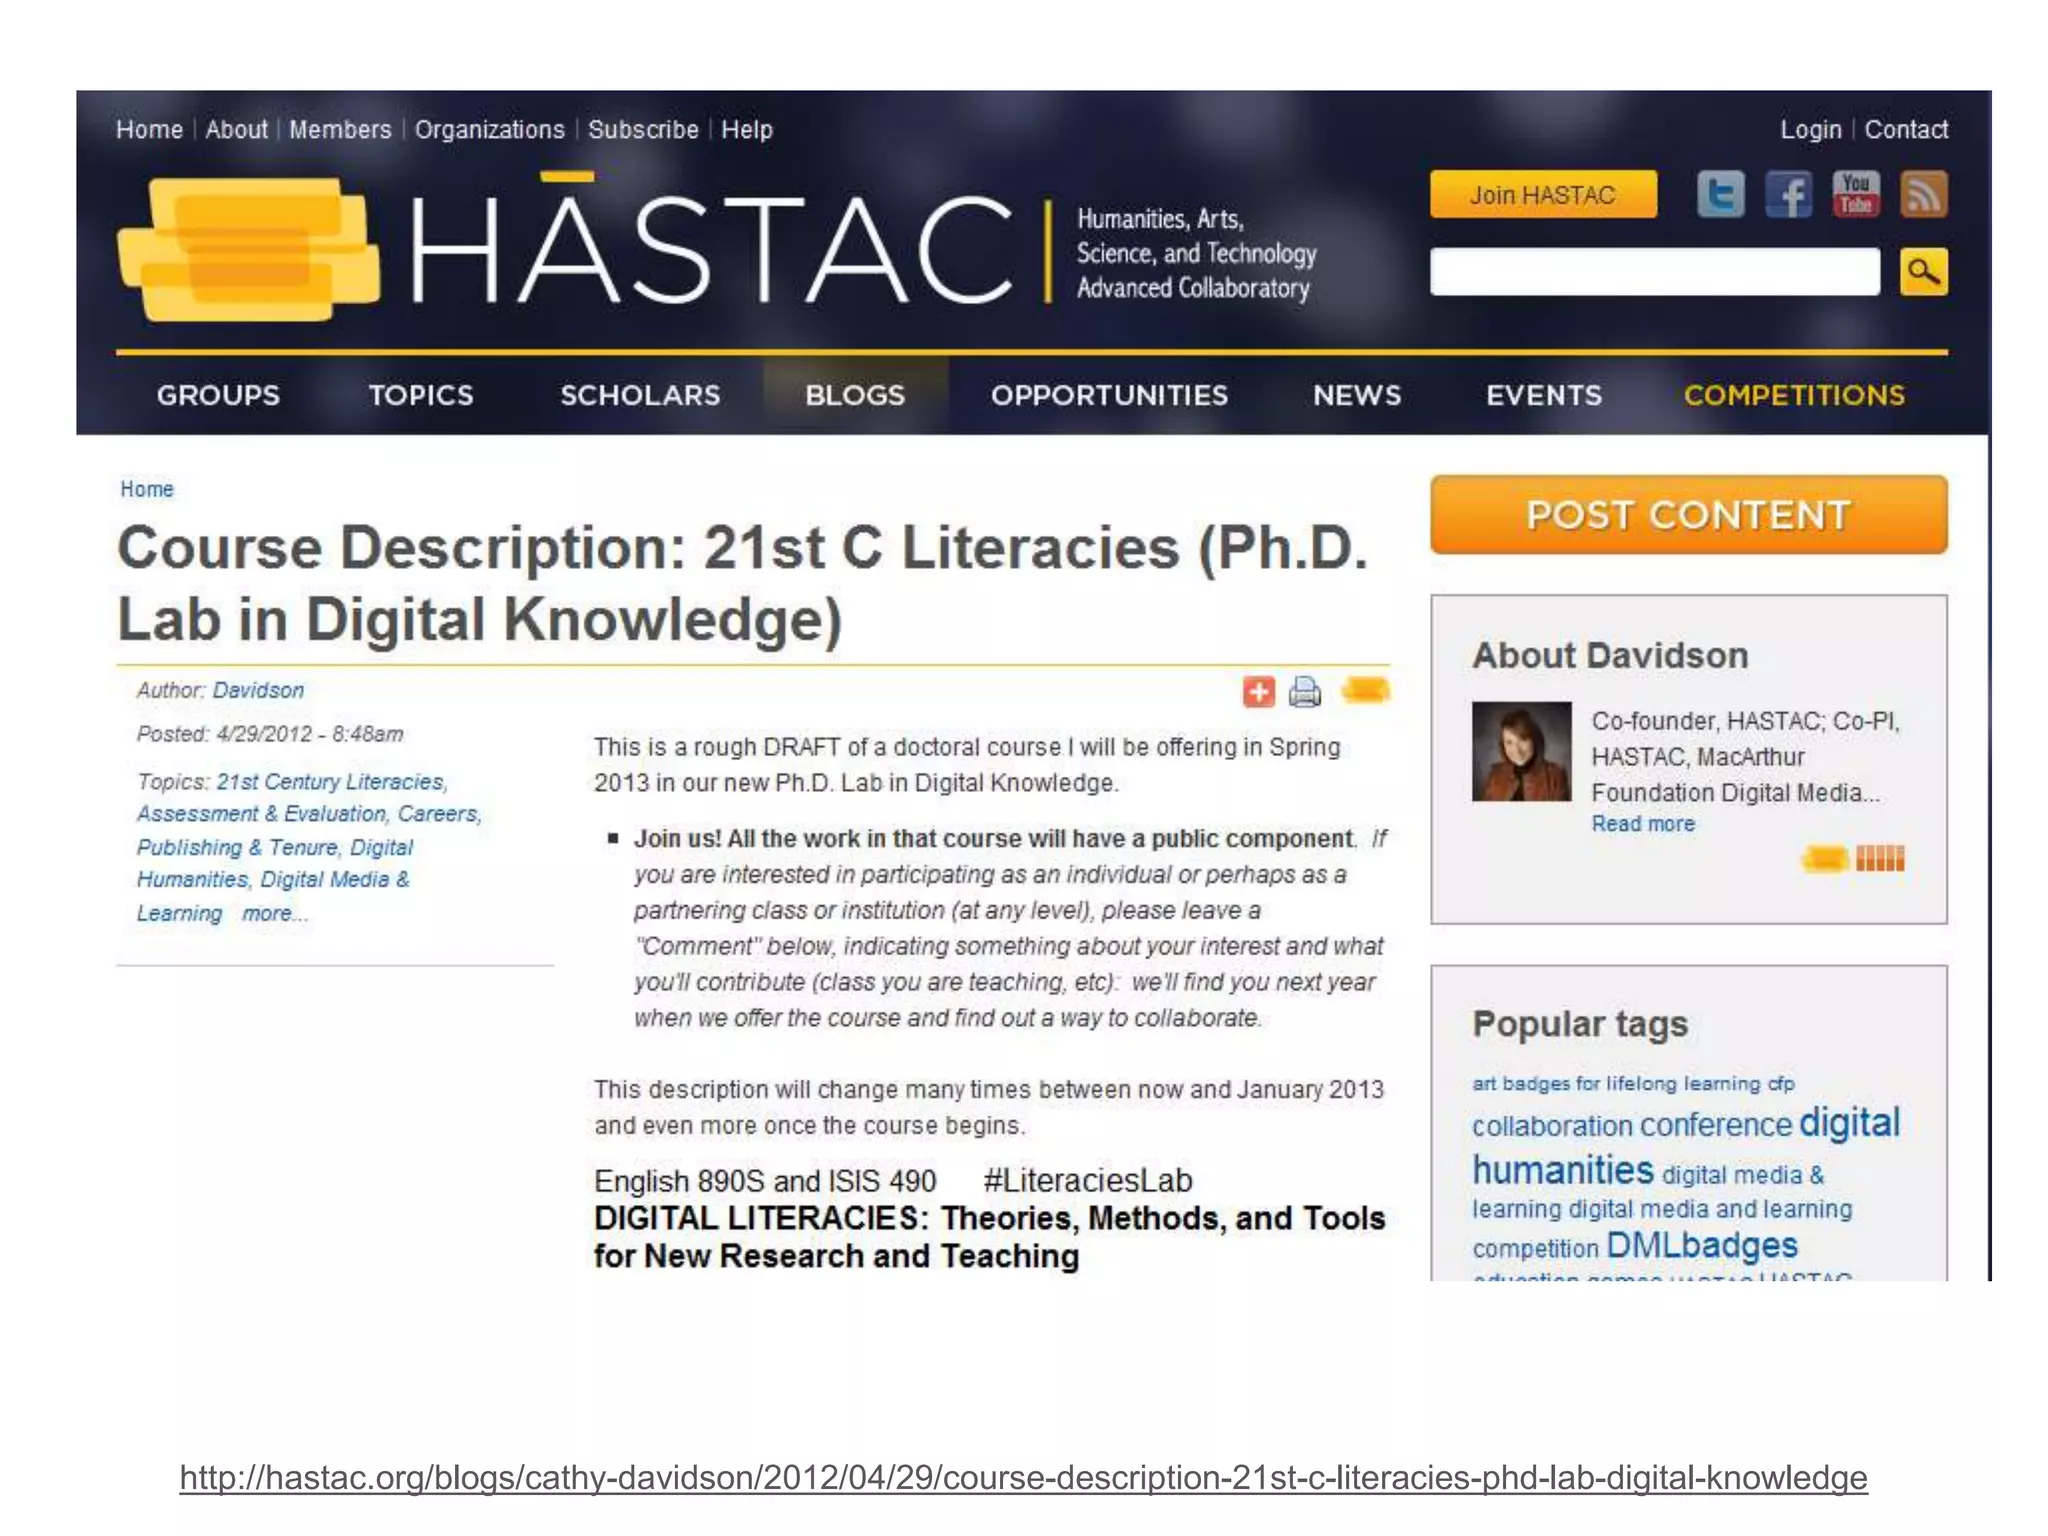This screenshot has width=2048, height=1536.
Task: Click the Join HASTAC button
Action: 1543,194
